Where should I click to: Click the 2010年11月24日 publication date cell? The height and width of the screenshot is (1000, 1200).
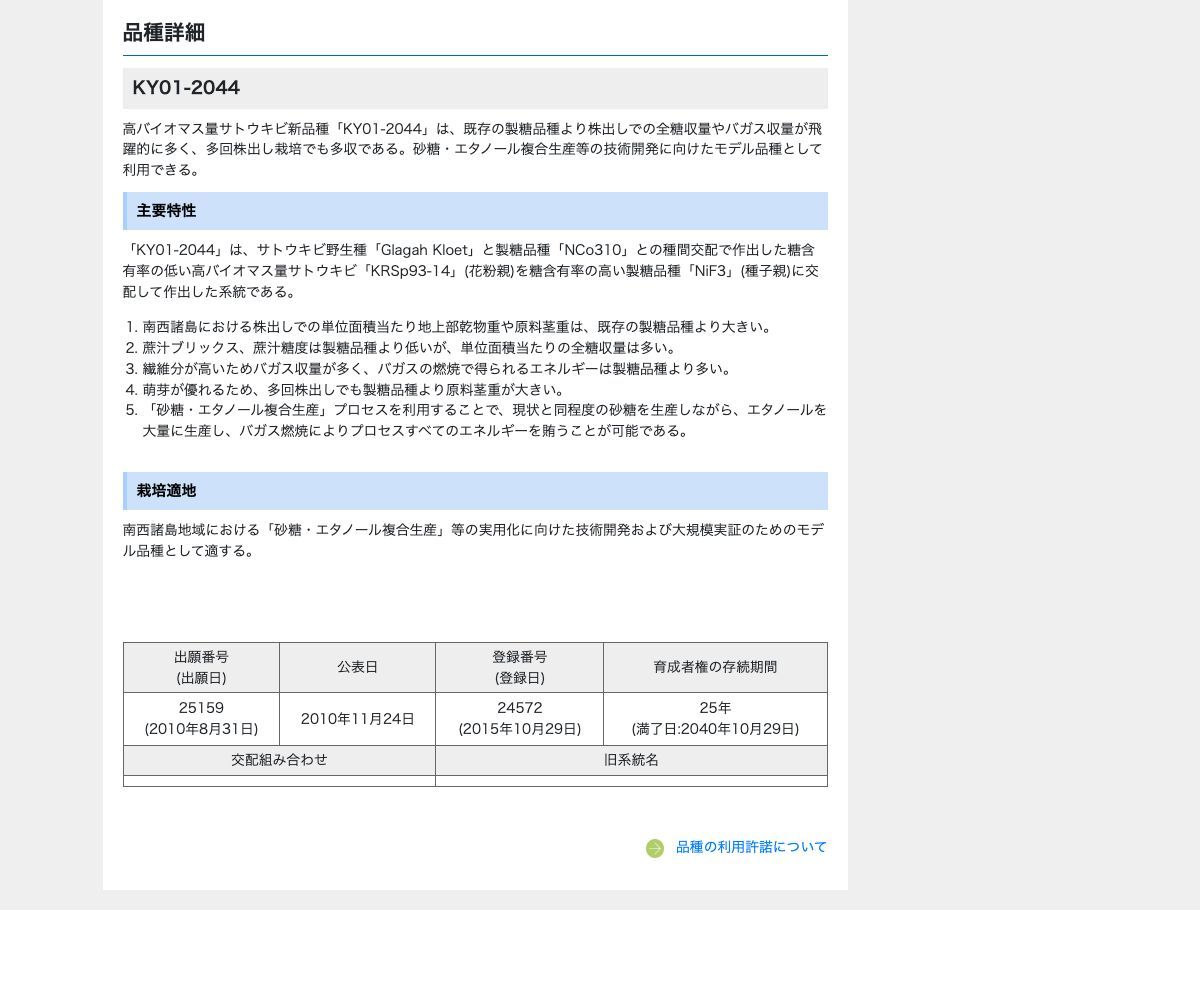[357, 719]
